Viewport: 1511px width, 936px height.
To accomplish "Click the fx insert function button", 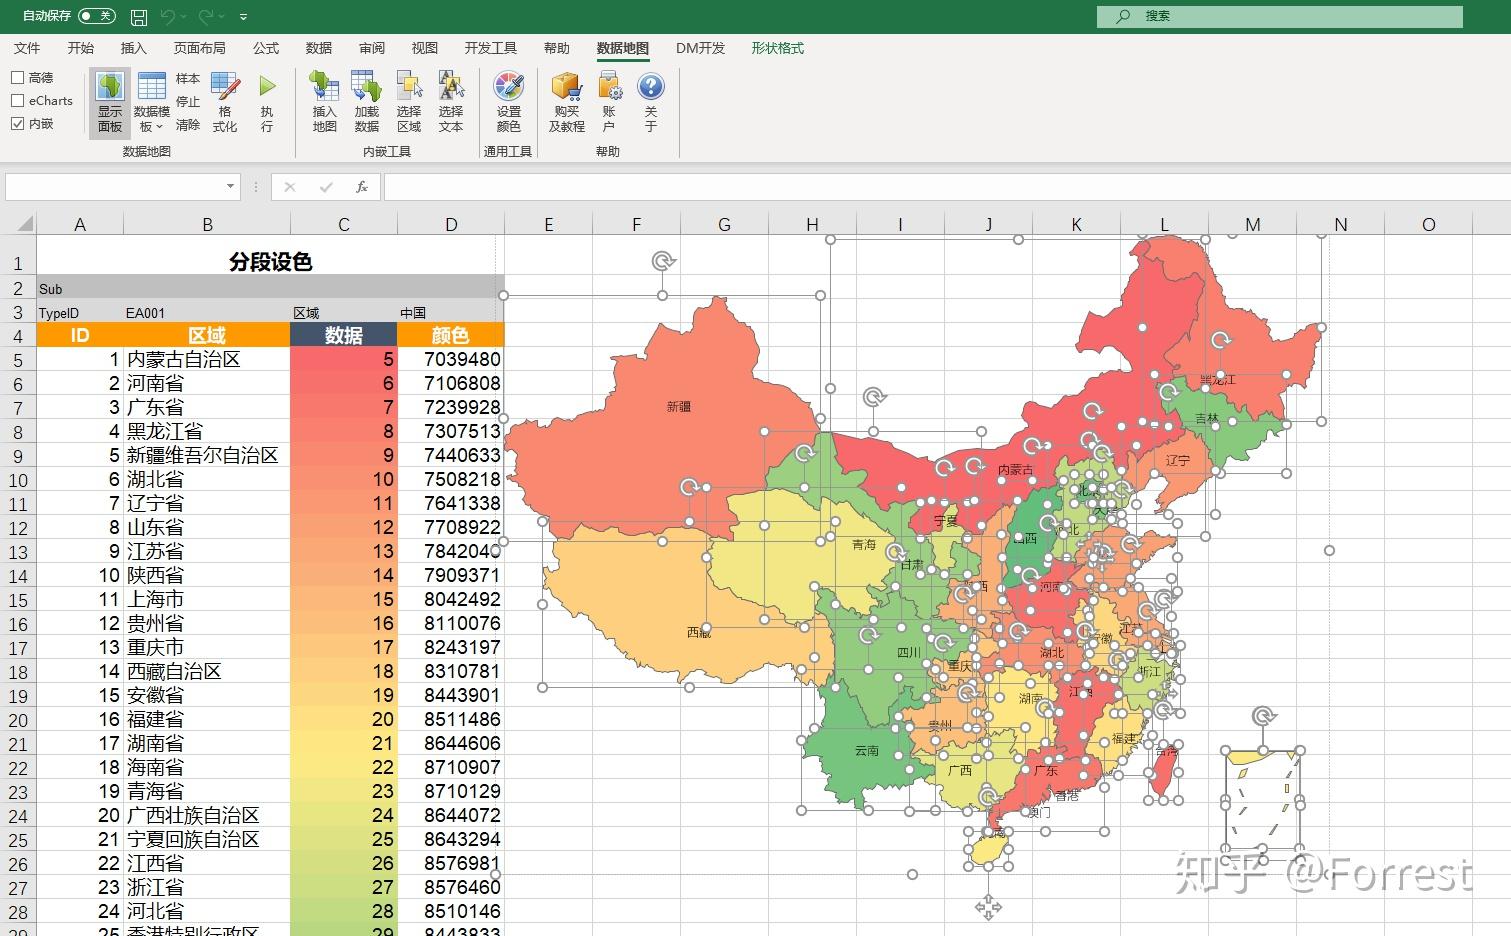I will pos(362,186).
